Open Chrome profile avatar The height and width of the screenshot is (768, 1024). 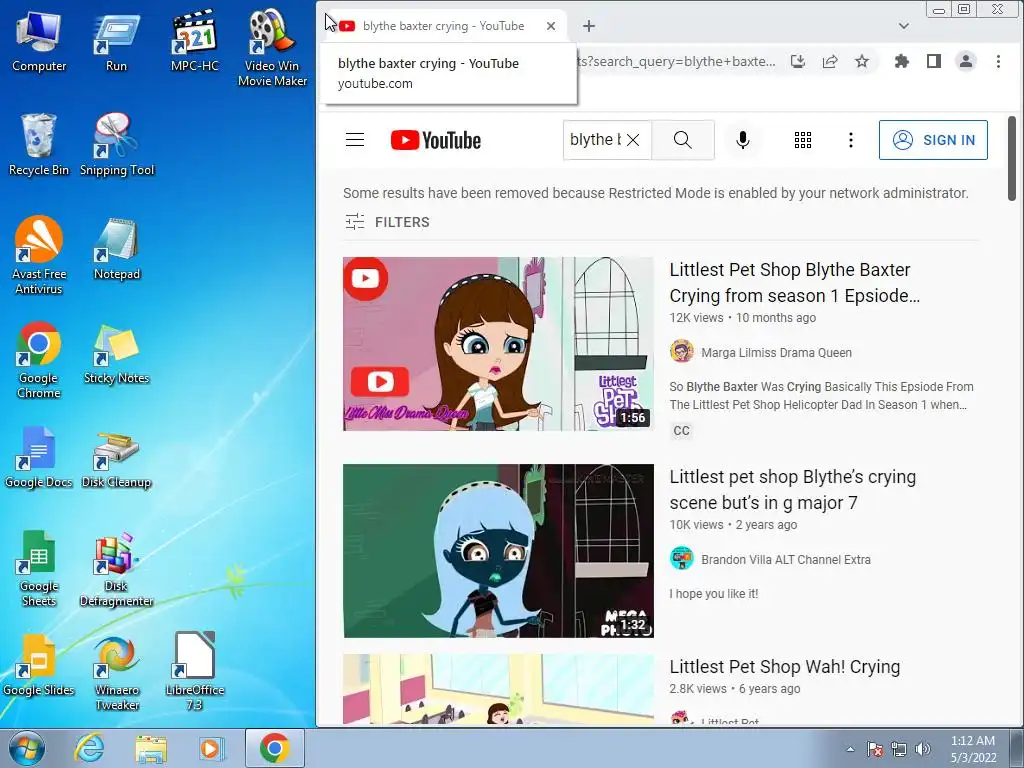(x=966, y=61)
